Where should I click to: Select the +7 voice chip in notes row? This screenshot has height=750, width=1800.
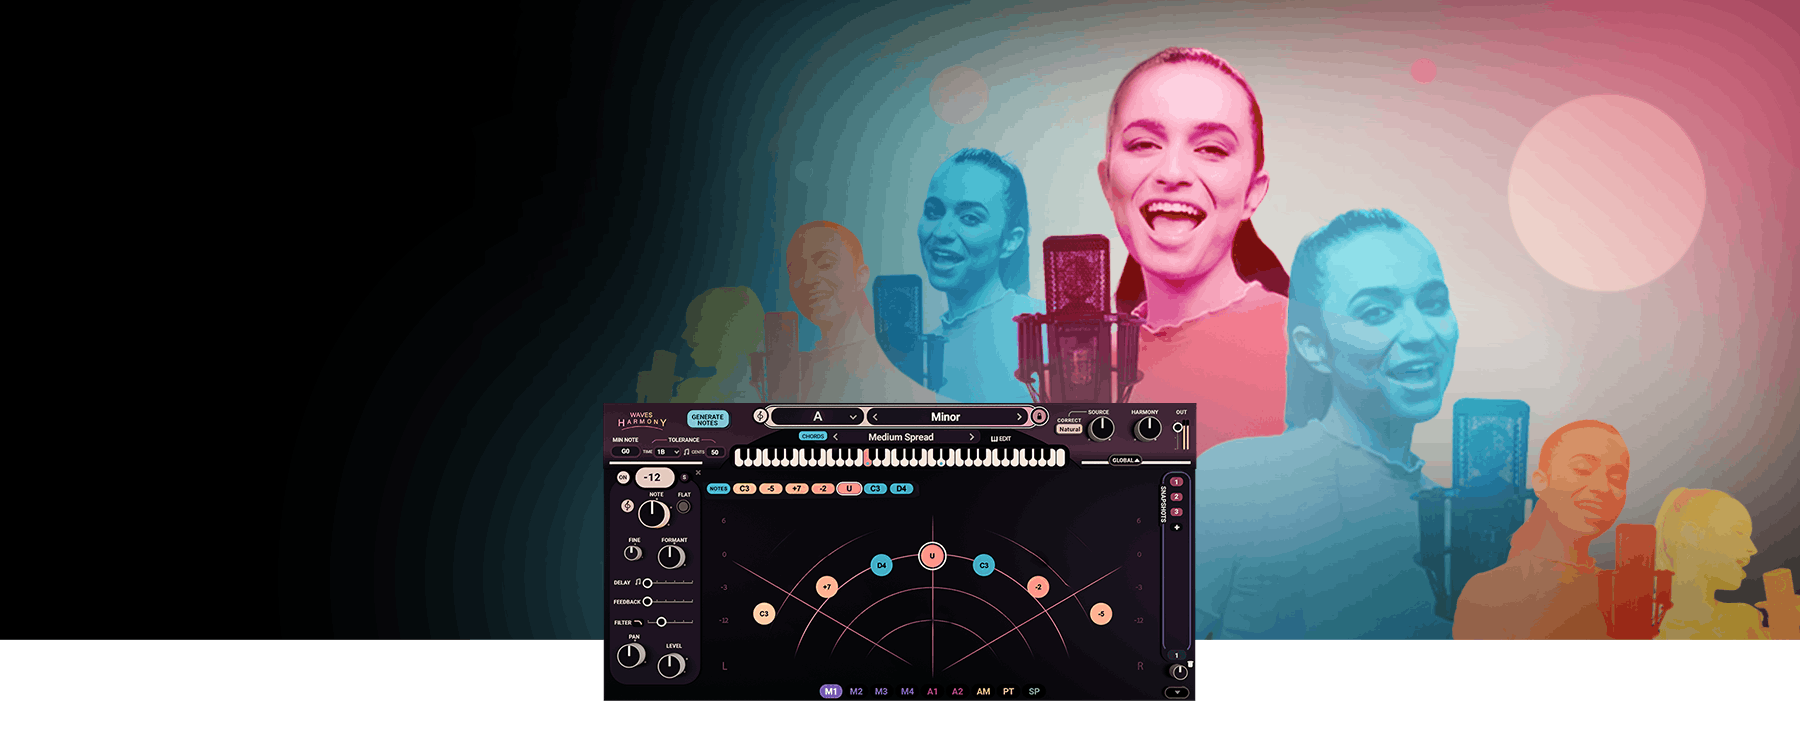pyautogui.click(x=796, y=489)
